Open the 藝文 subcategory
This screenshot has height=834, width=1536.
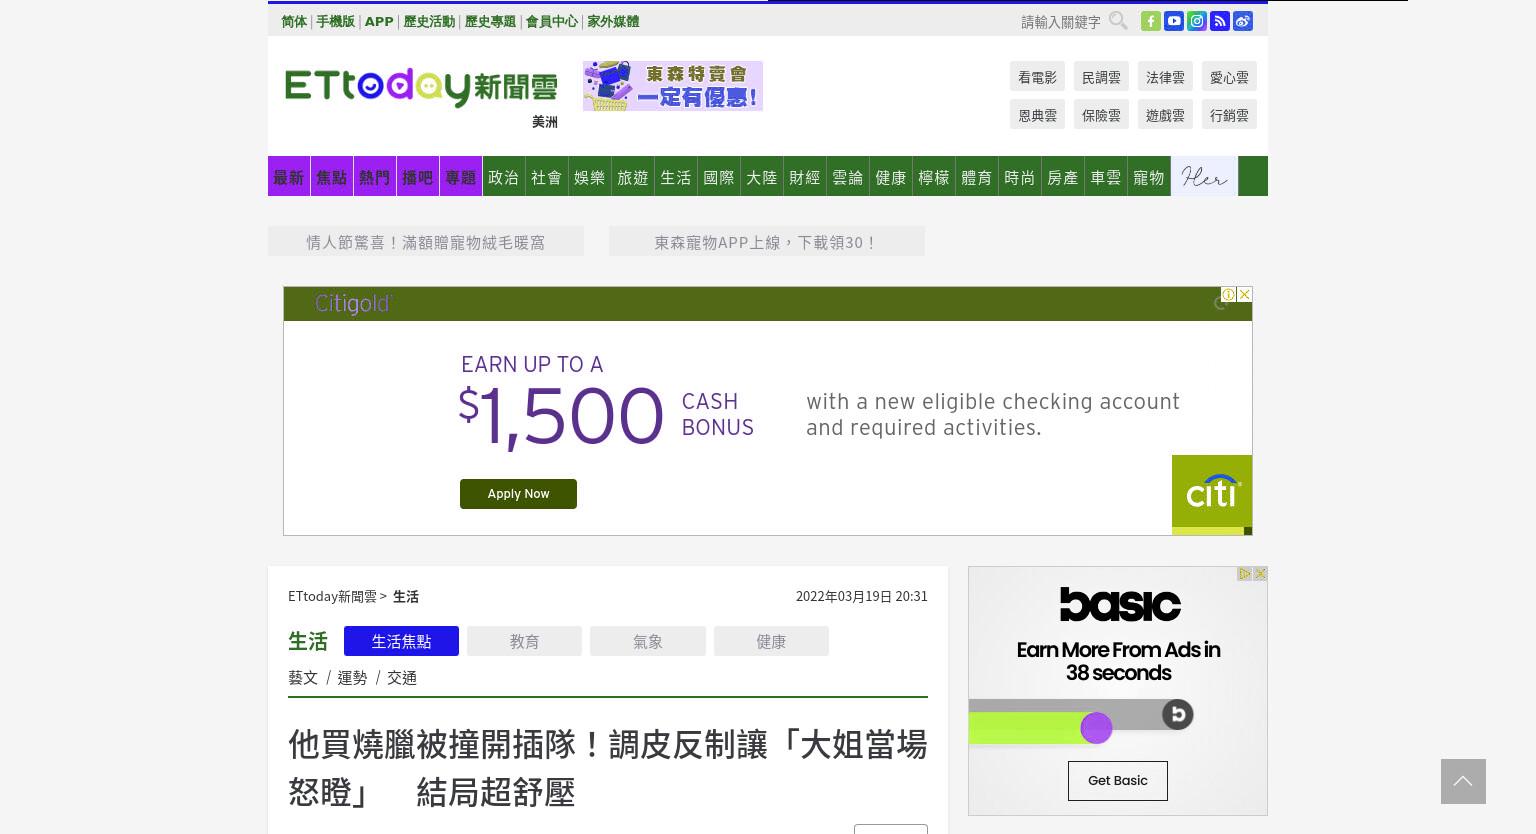coord(303,677)
